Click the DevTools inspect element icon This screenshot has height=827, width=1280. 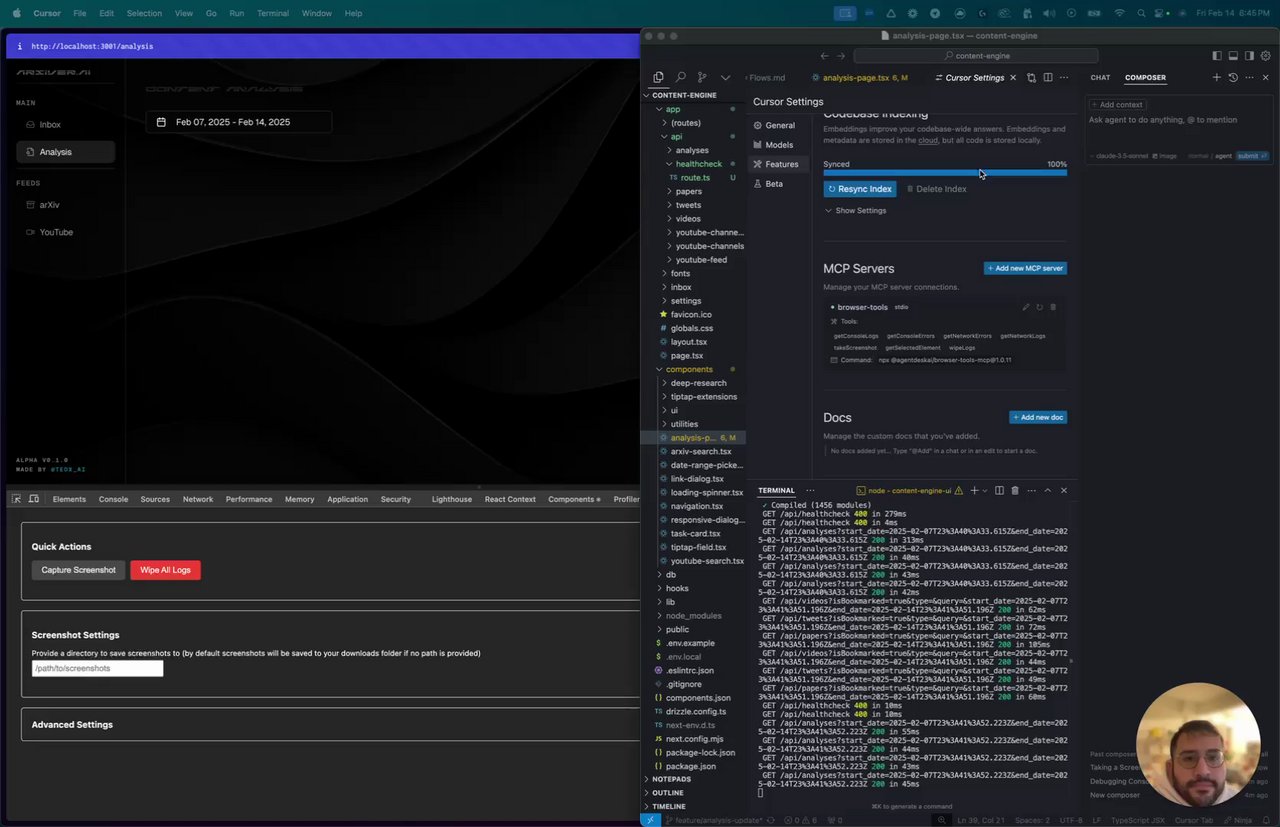point(17,499)
